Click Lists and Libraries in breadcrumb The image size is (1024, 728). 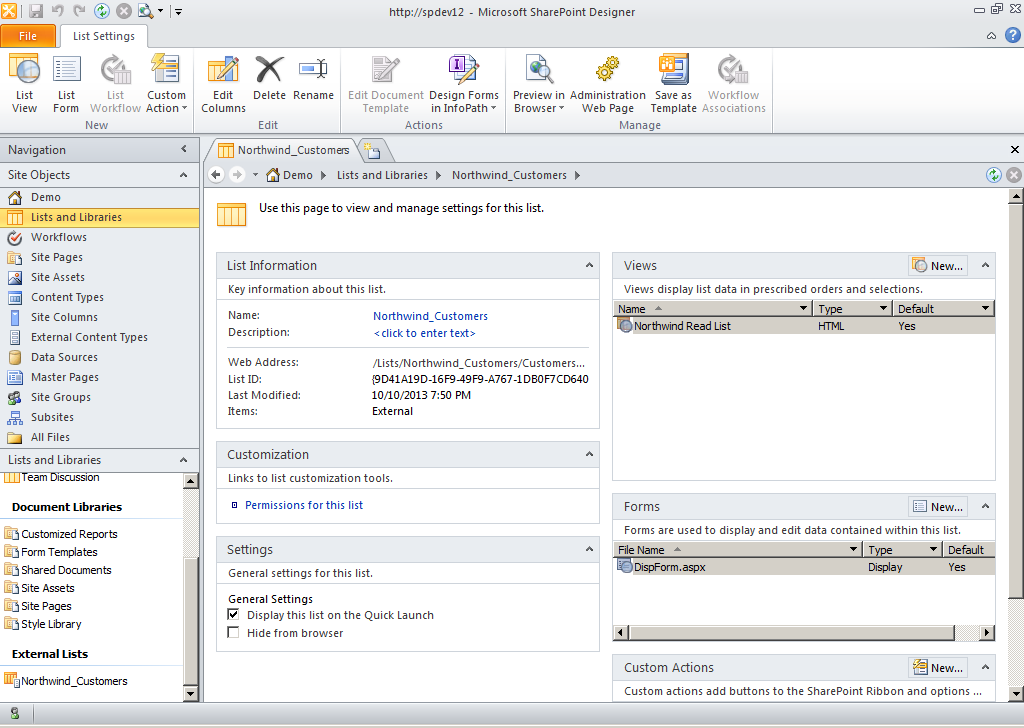[382, 175]
